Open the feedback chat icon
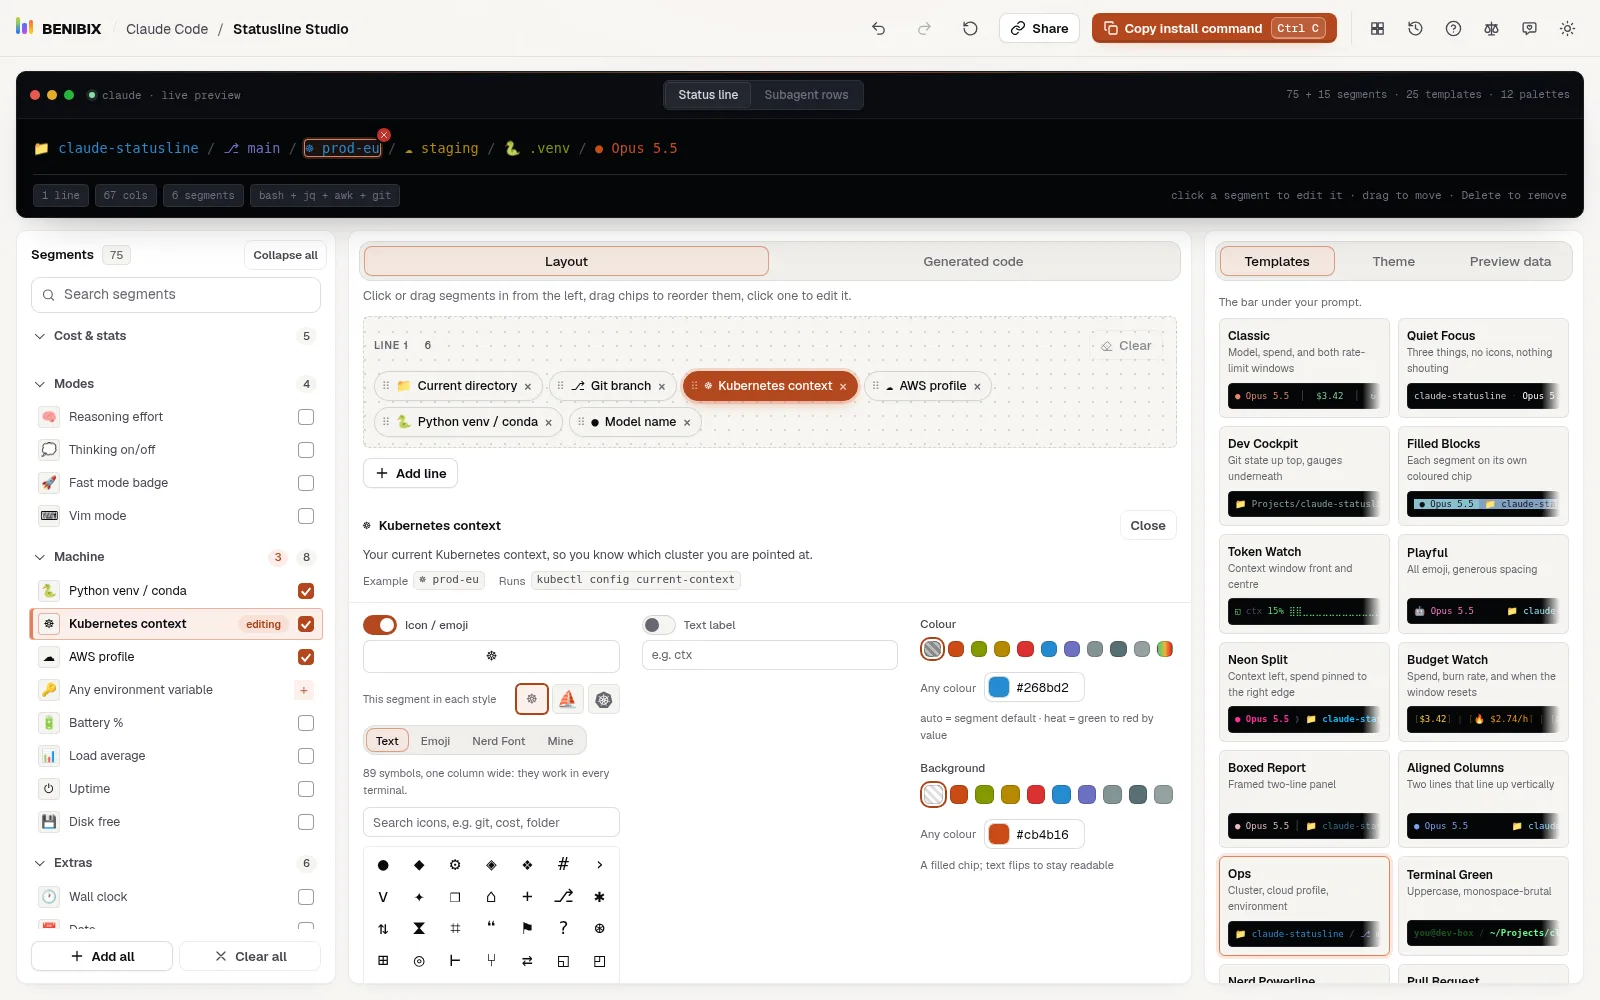The image size is (1600, 1000). (1529, 29)
